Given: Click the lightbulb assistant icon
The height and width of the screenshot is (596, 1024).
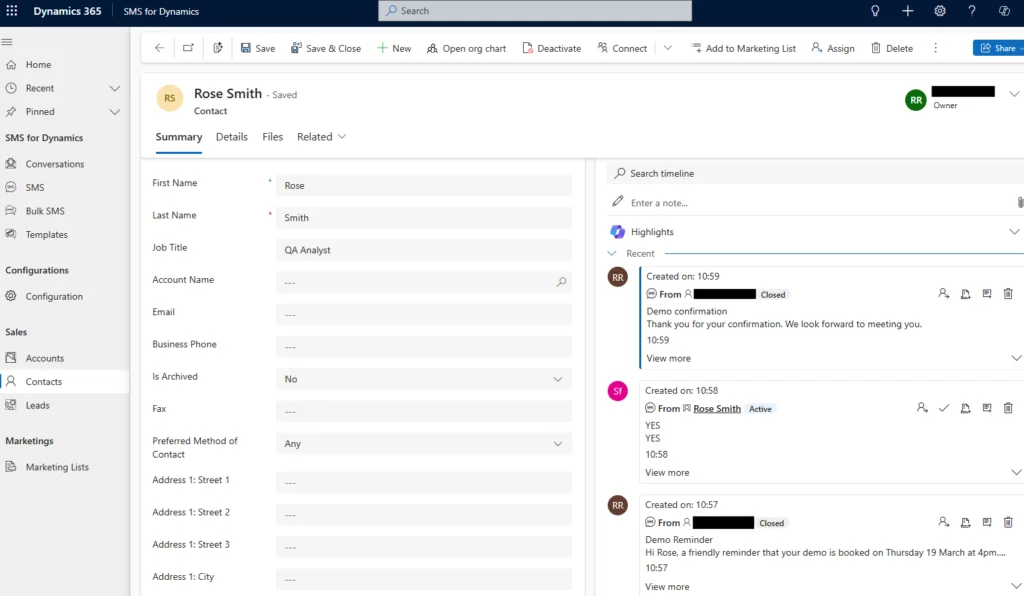Looking at the screenshot, I should tap(875, 10).
